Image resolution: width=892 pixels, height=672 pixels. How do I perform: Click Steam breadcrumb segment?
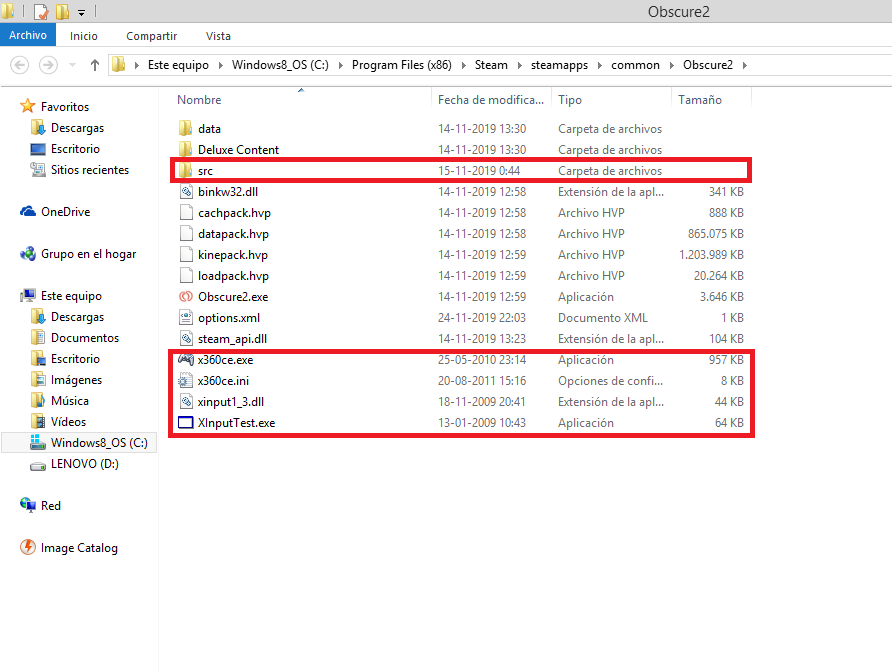pyautogui.click(x=491, y=65)
